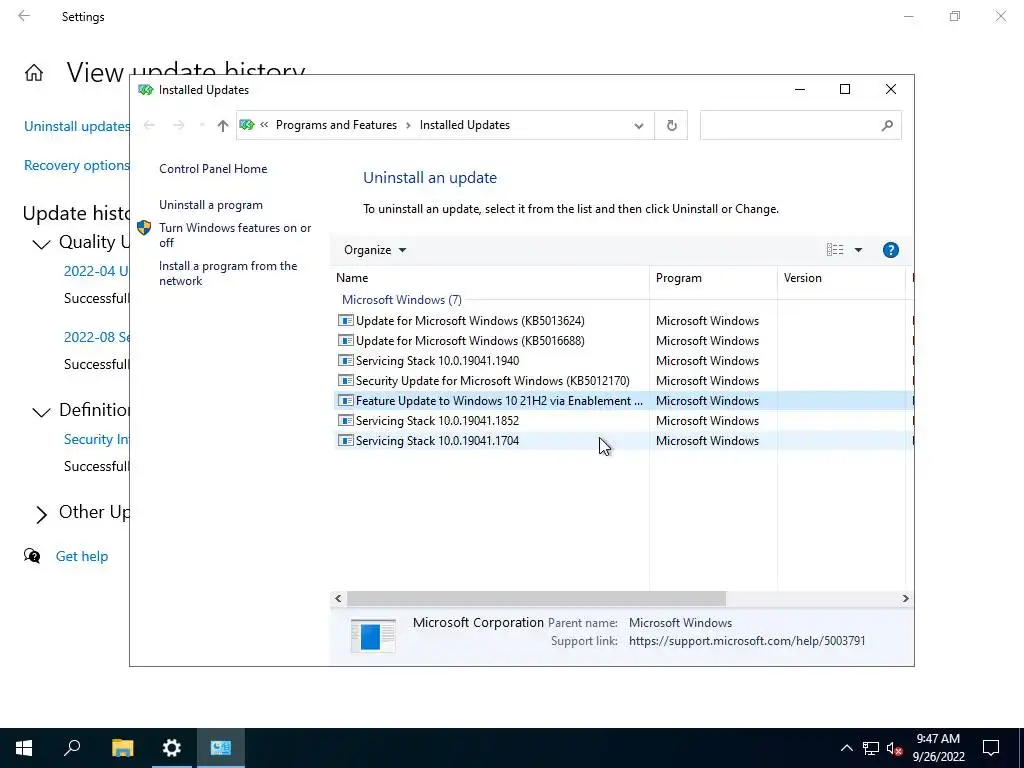Collapse the Microsoft Windows (7) group header
1024x768 pixels.
(x=402, y=300)
